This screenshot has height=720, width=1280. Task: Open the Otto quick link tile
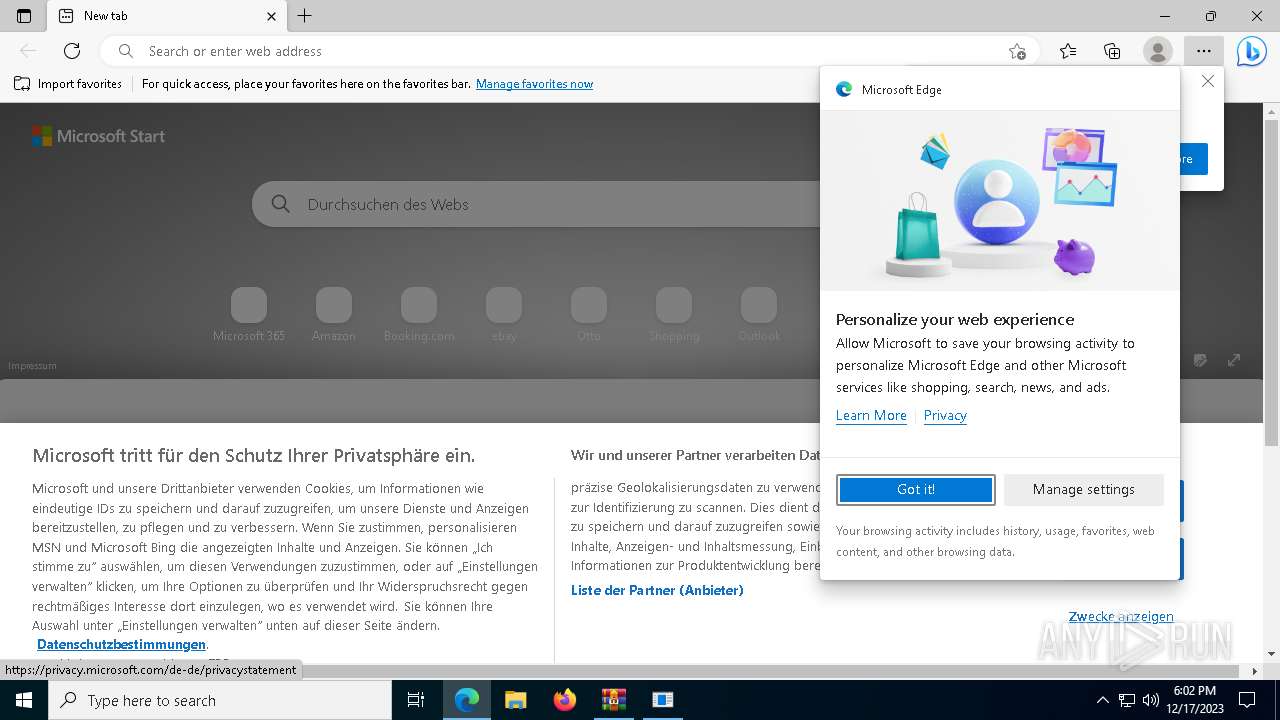pos(589,315)
